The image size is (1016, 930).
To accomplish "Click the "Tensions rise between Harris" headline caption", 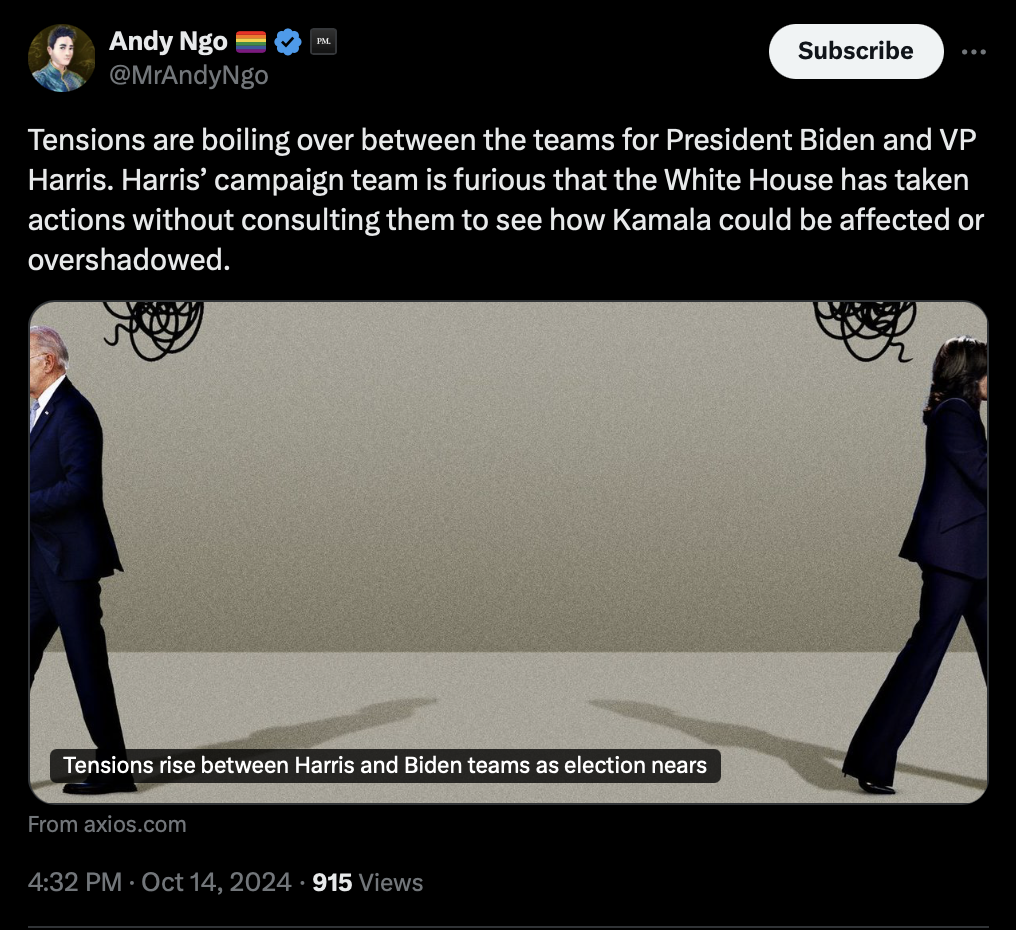I will pos(385,766).
